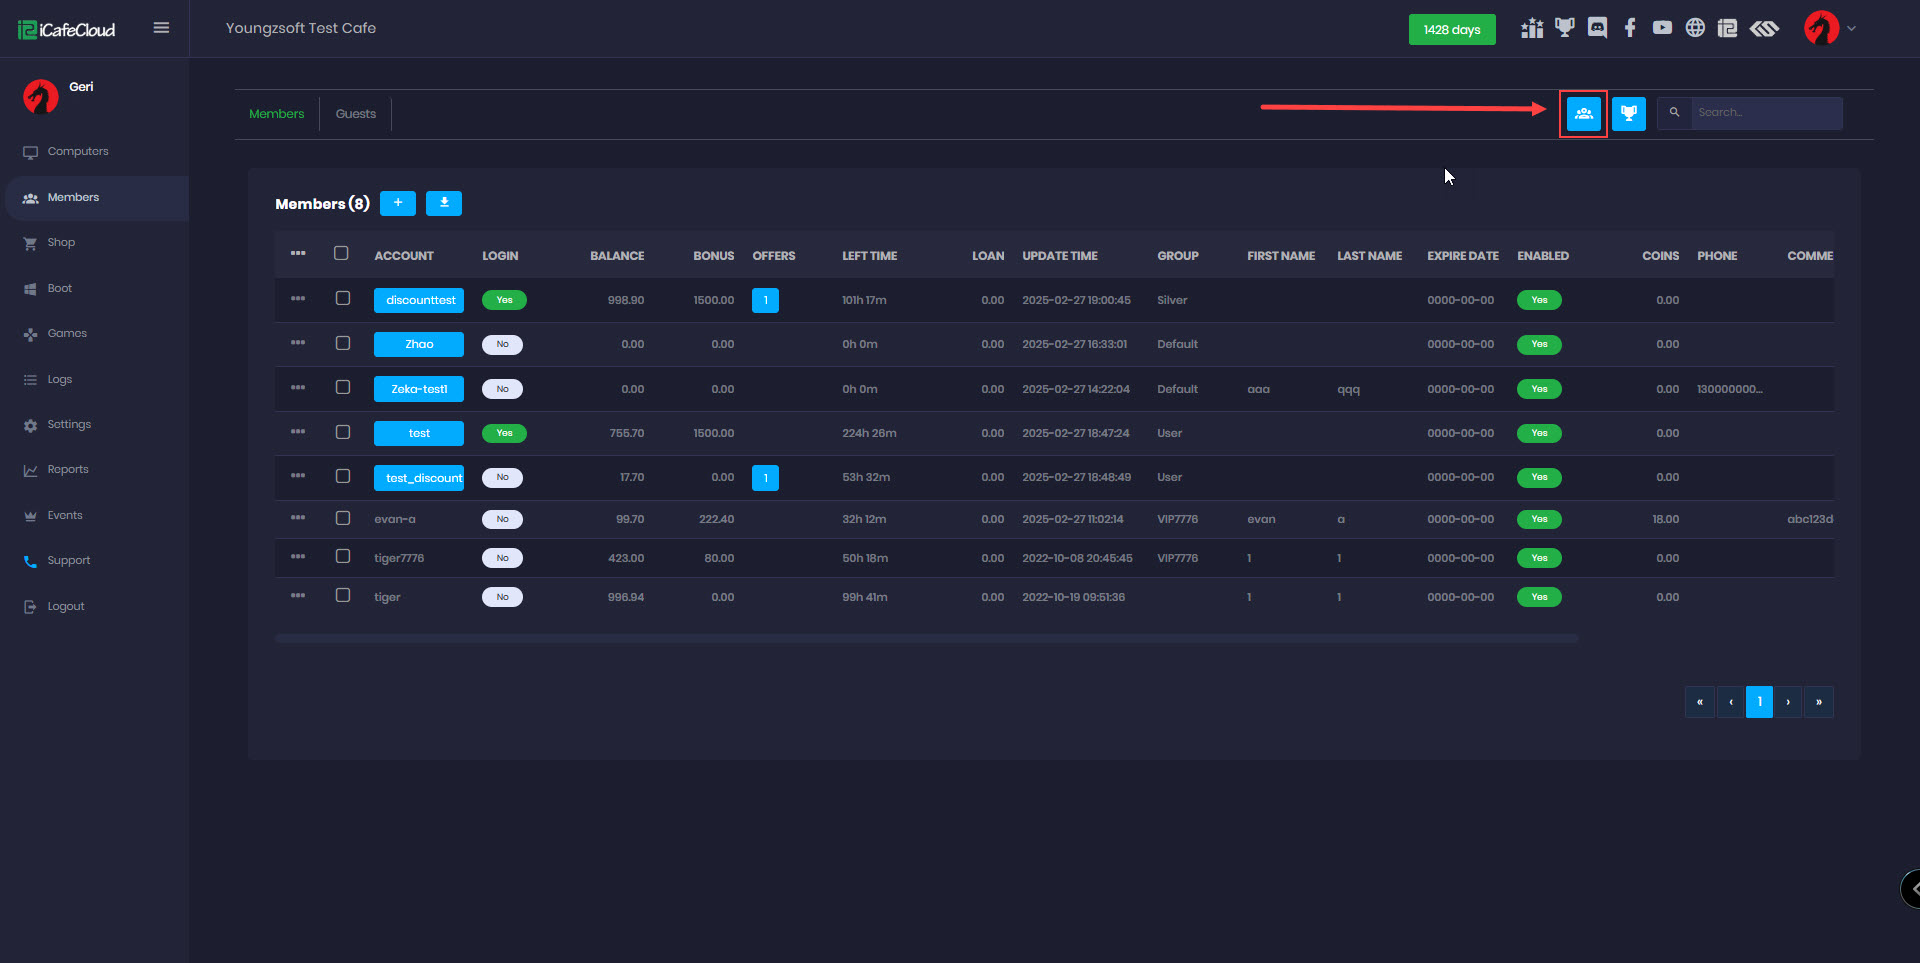Open the three-dot menu for evan-a row

(x=298, y=518)
